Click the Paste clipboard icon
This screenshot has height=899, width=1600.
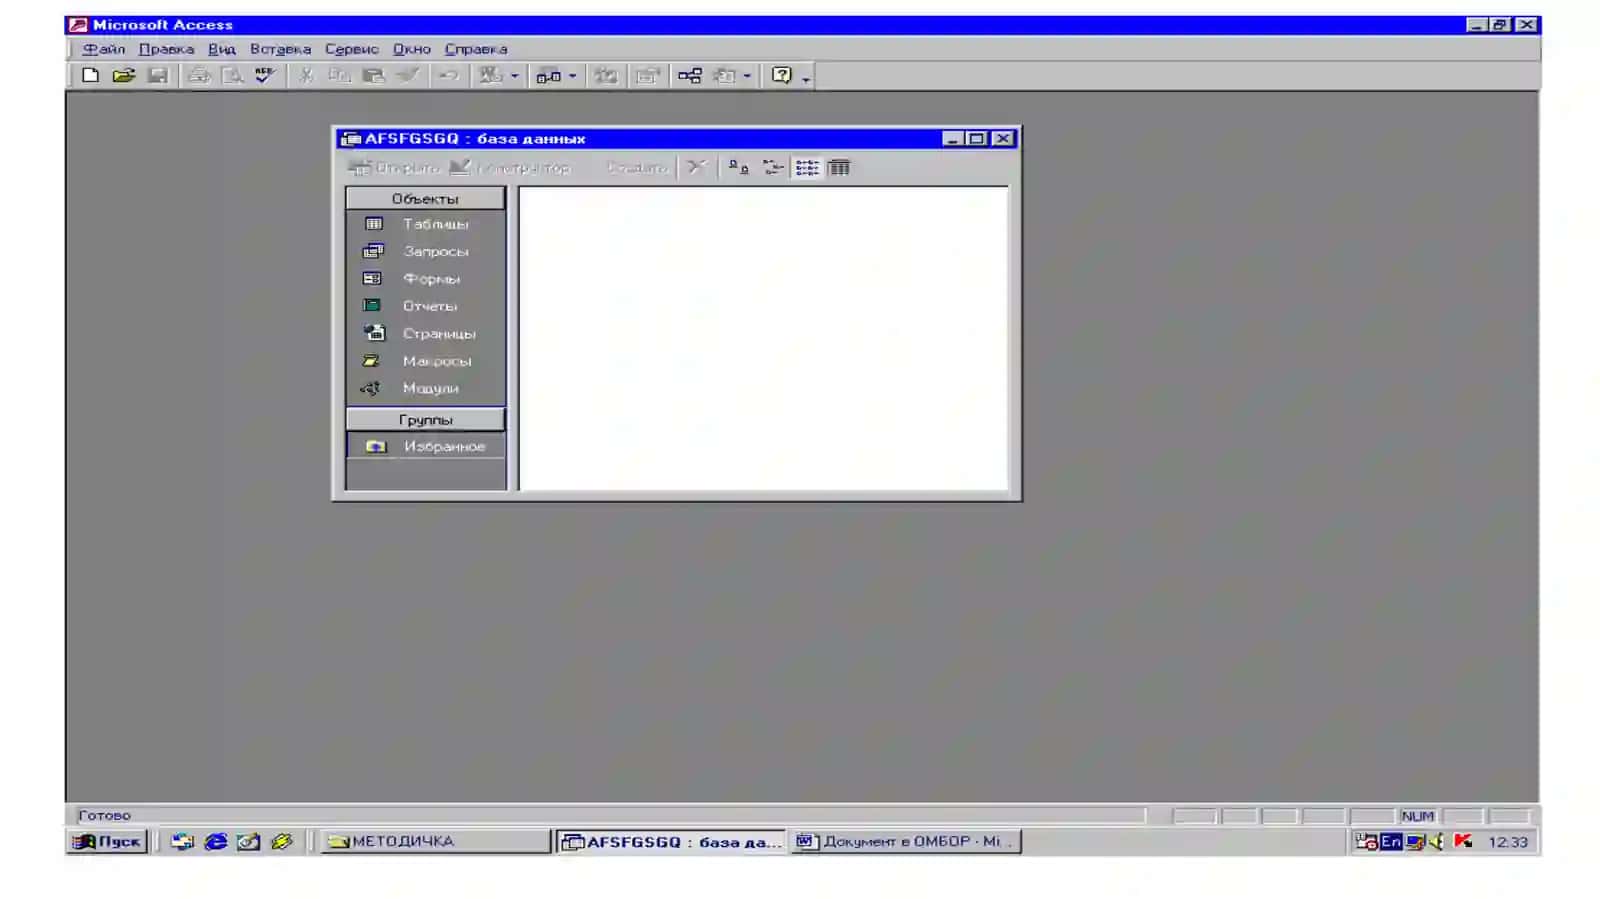point(374,75)
